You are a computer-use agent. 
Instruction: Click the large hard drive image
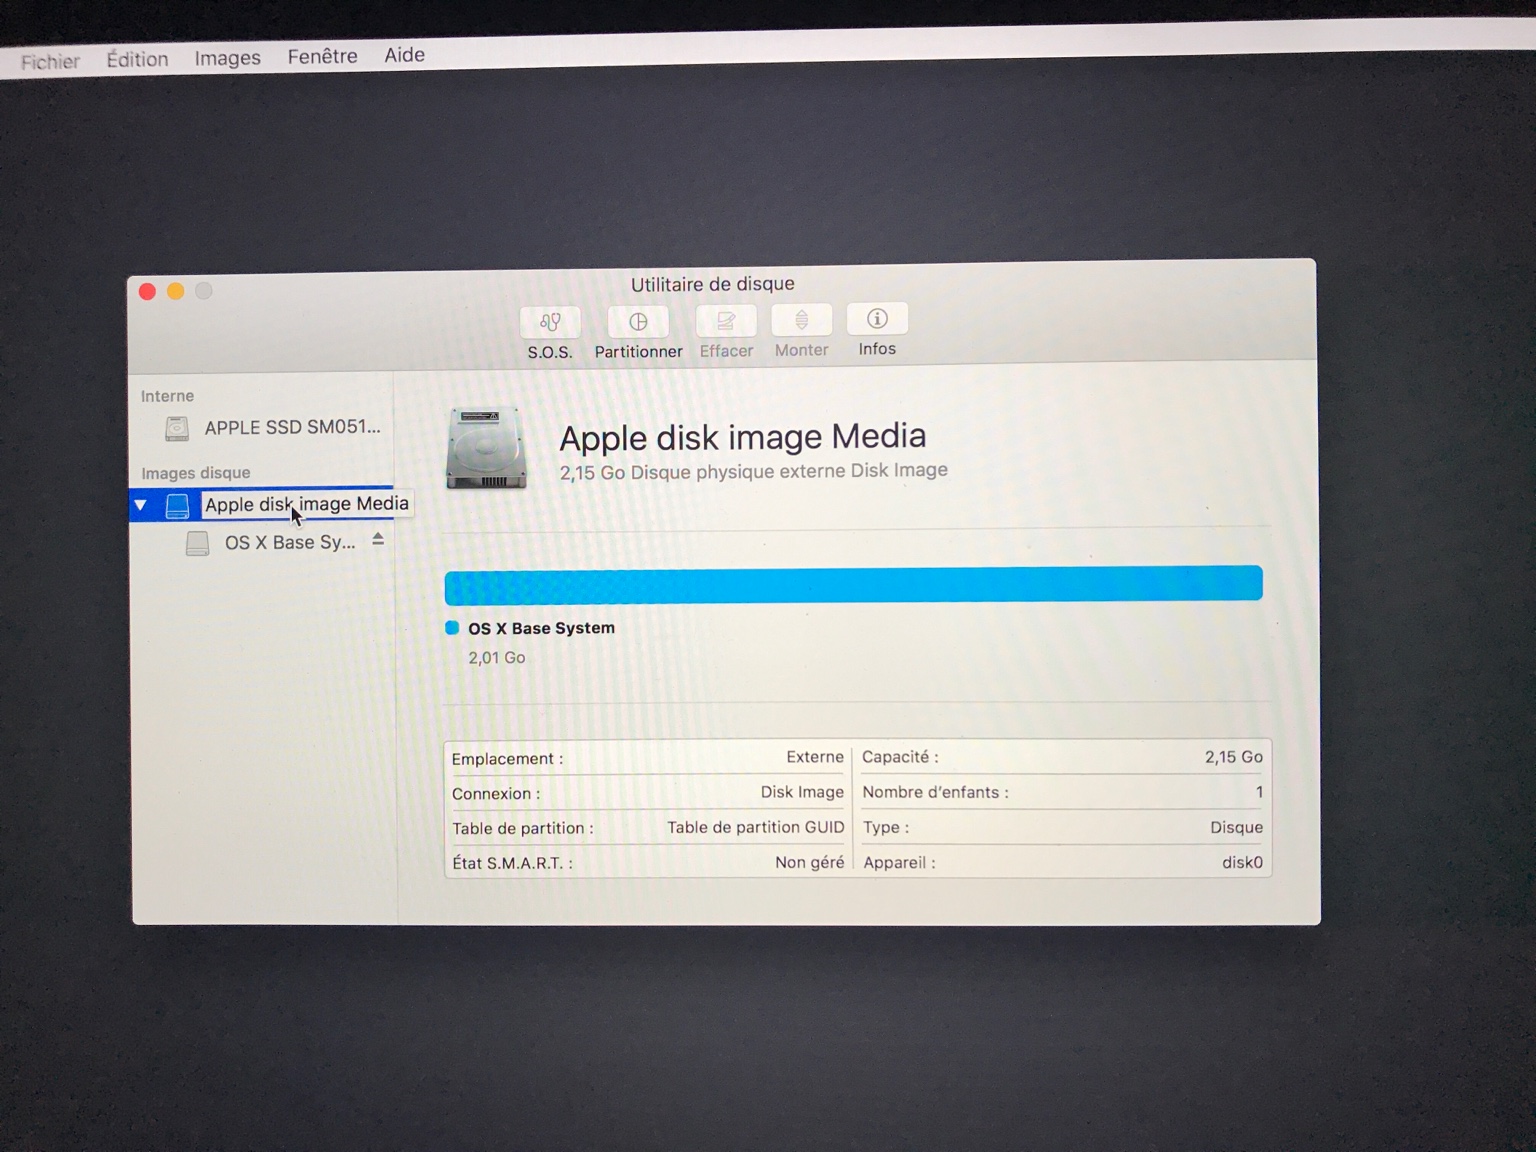(x=486, y=448)
